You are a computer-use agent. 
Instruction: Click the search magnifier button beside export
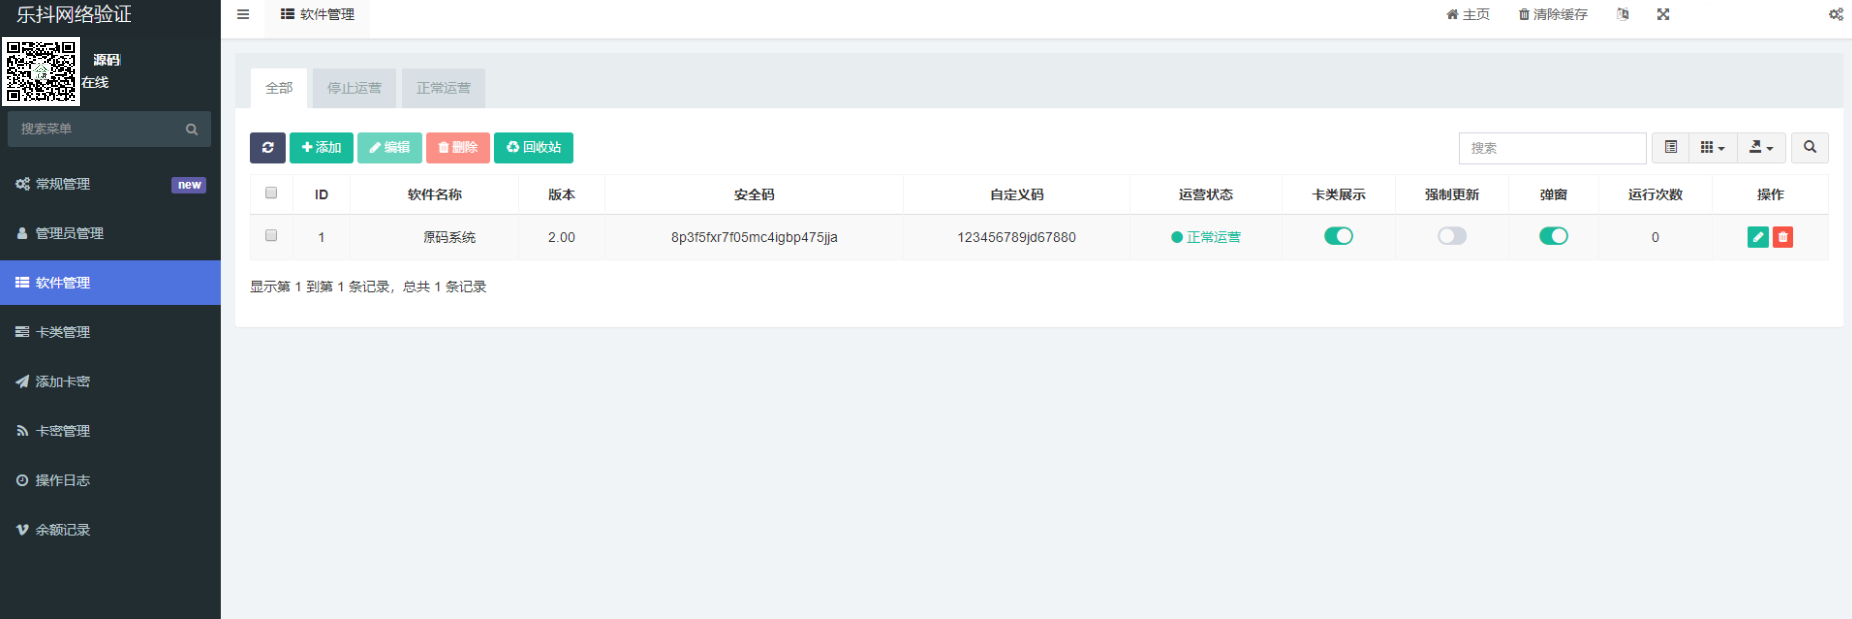1810,147
